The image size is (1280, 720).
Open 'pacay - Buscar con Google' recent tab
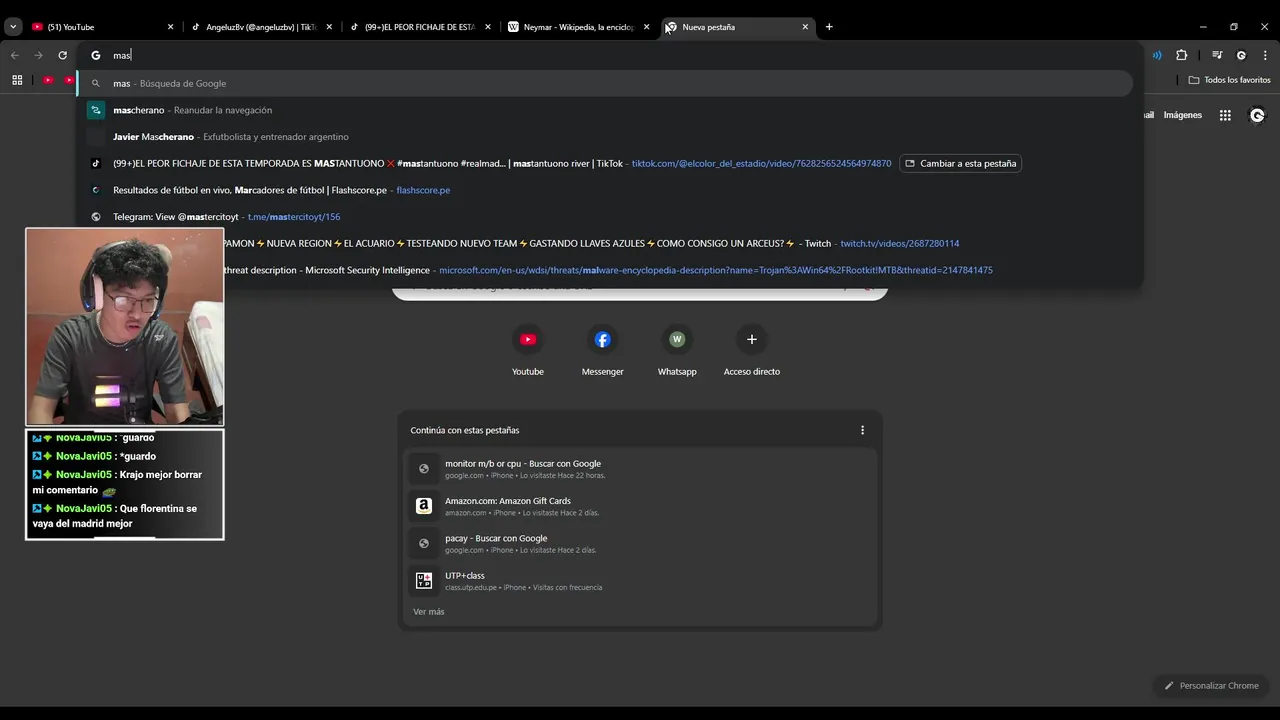coord(640,543)
